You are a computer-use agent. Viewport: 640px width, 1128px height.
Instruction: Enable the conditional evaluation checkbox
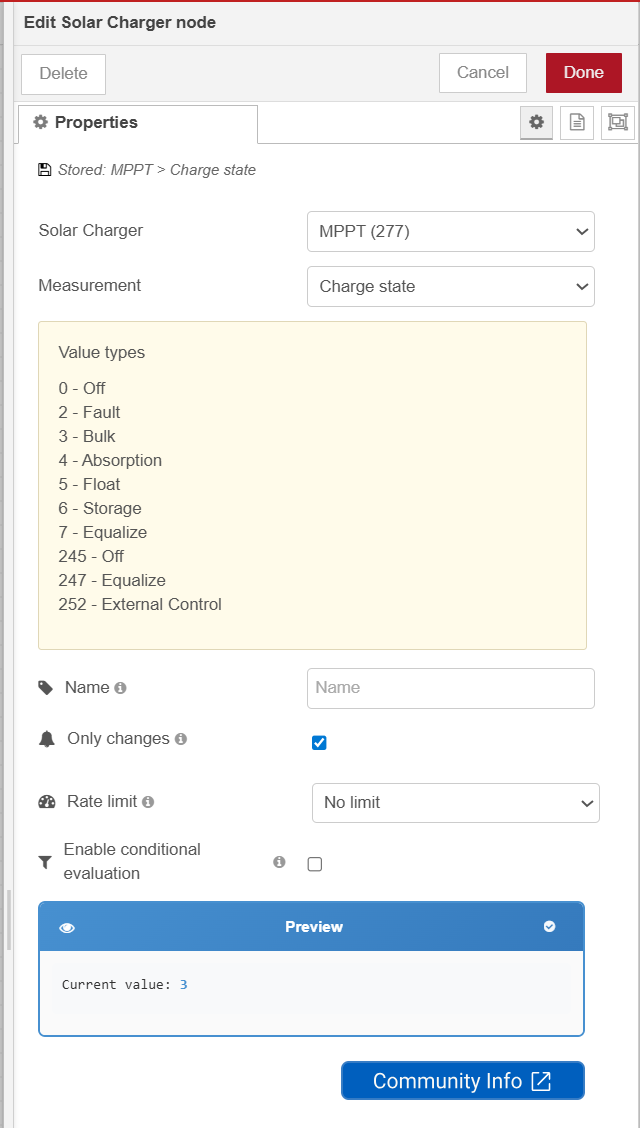pos(315,865)
